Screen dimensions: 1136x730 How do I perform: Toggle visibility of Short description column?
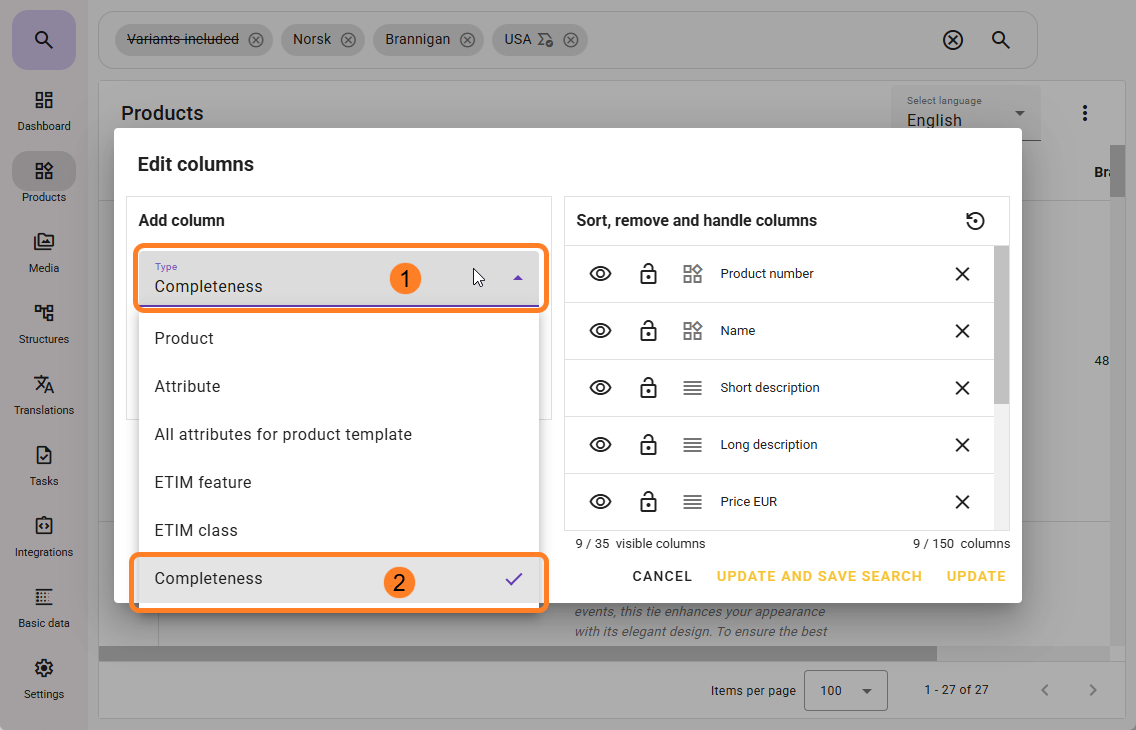point(600,388)
